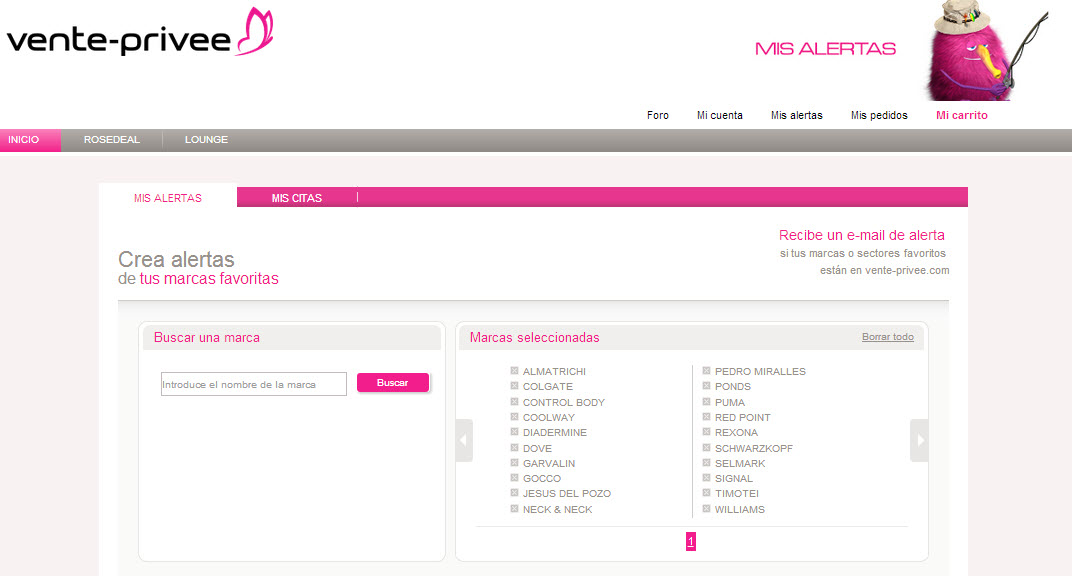
Task: Remove SIGNAL brand with its x icon
Action: point(706,478)
